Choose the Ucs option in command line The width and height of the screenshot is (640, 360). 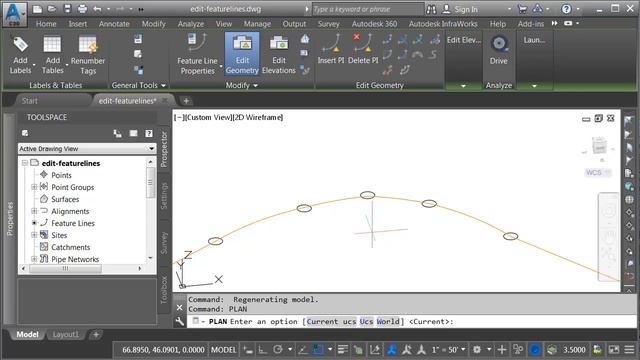pyautogui.click(x=366, y=322)
